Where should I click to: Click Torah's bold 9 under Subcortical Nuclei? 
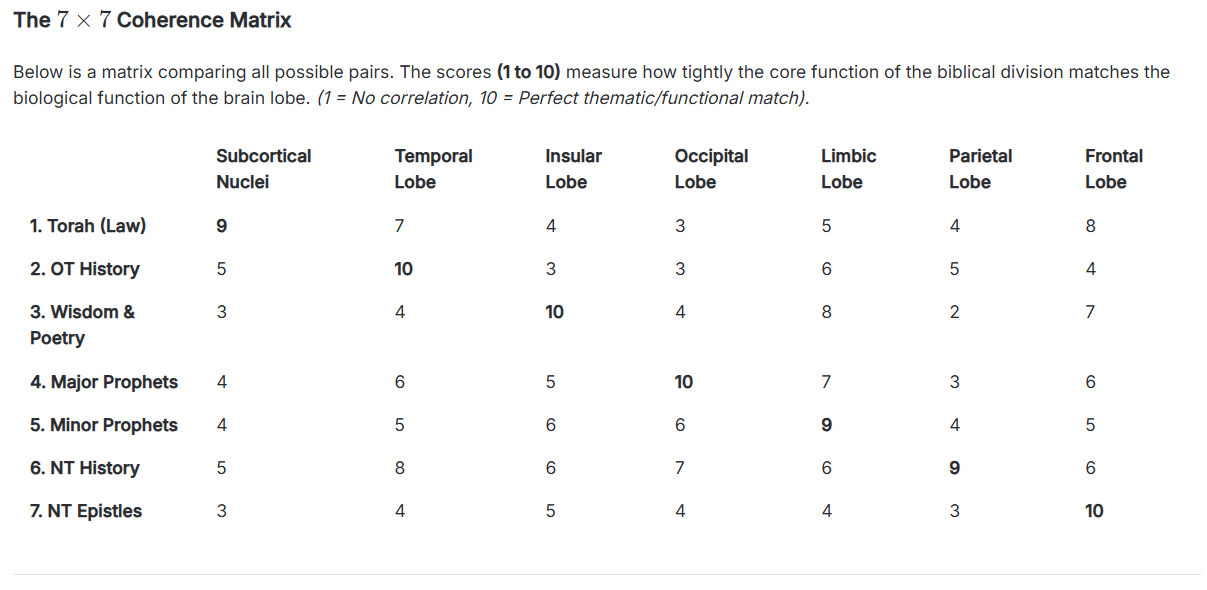tap(221, 226)
